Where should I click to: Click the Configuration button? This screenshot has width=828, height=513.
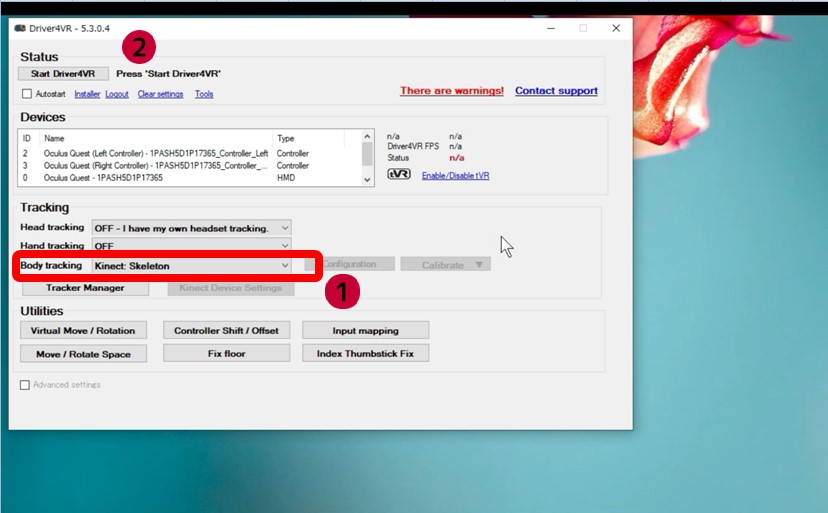[350, 264]
